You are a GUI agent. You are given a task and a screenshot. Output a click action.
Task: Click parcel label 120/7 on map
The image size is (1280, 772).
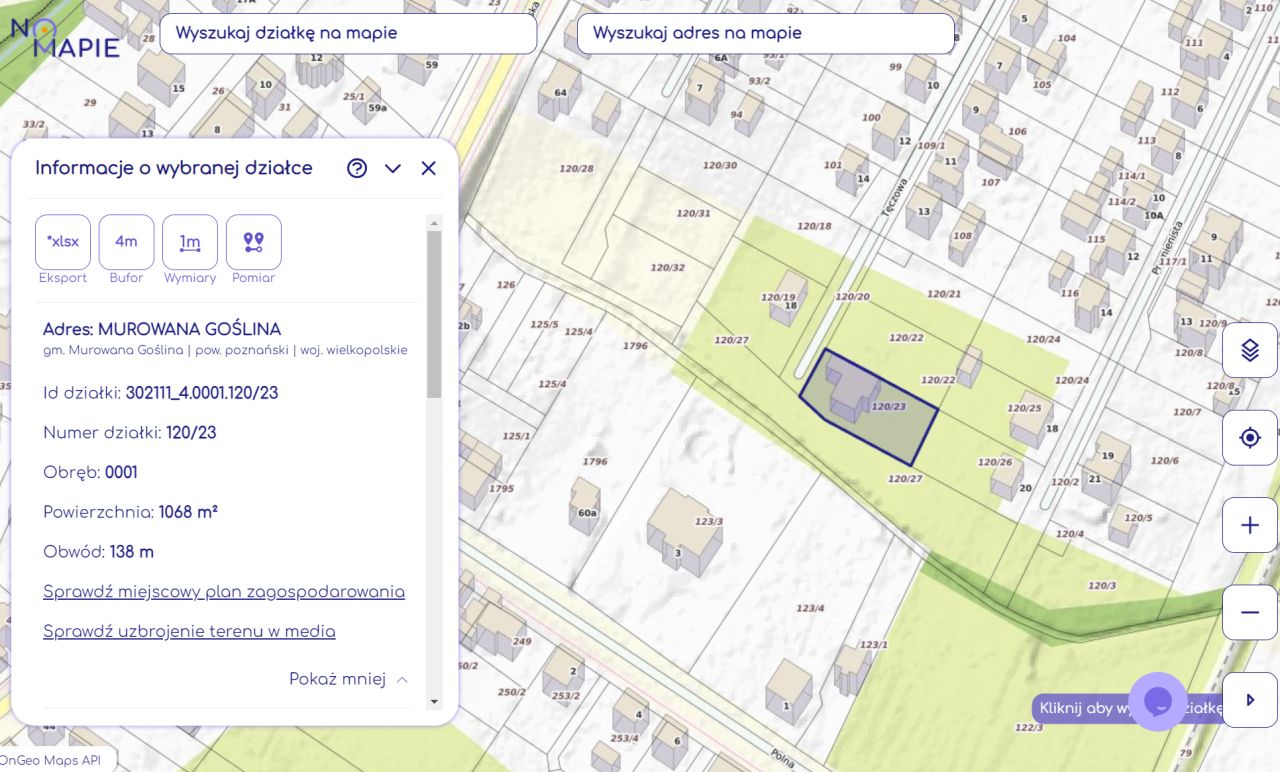[1187, 412]
